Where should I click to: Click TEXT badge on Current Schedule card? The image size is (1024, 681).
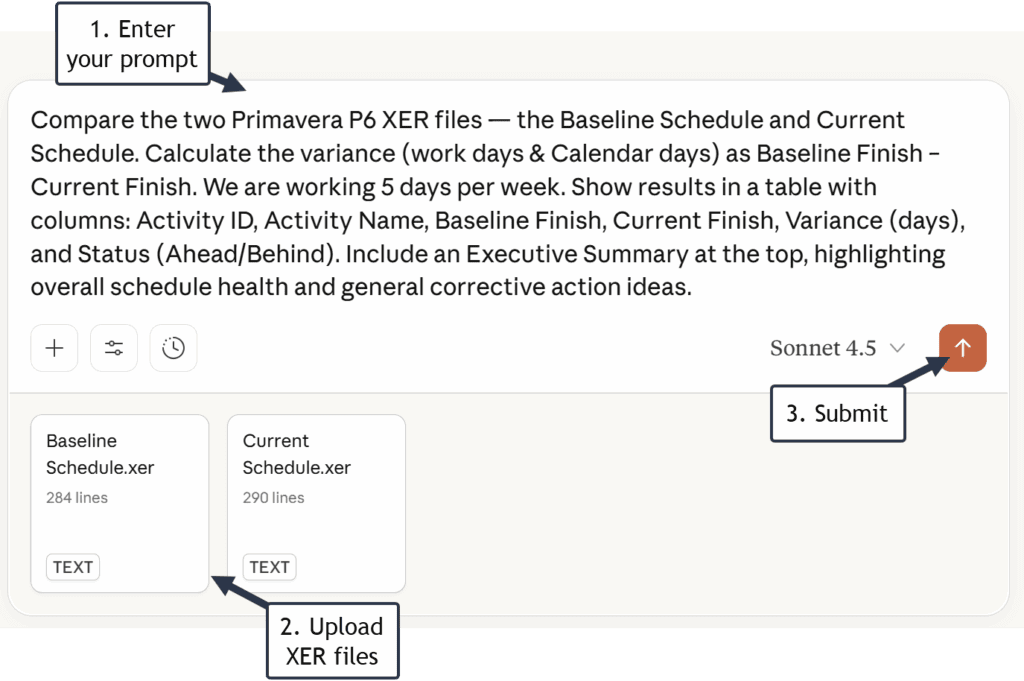point(269,567)
